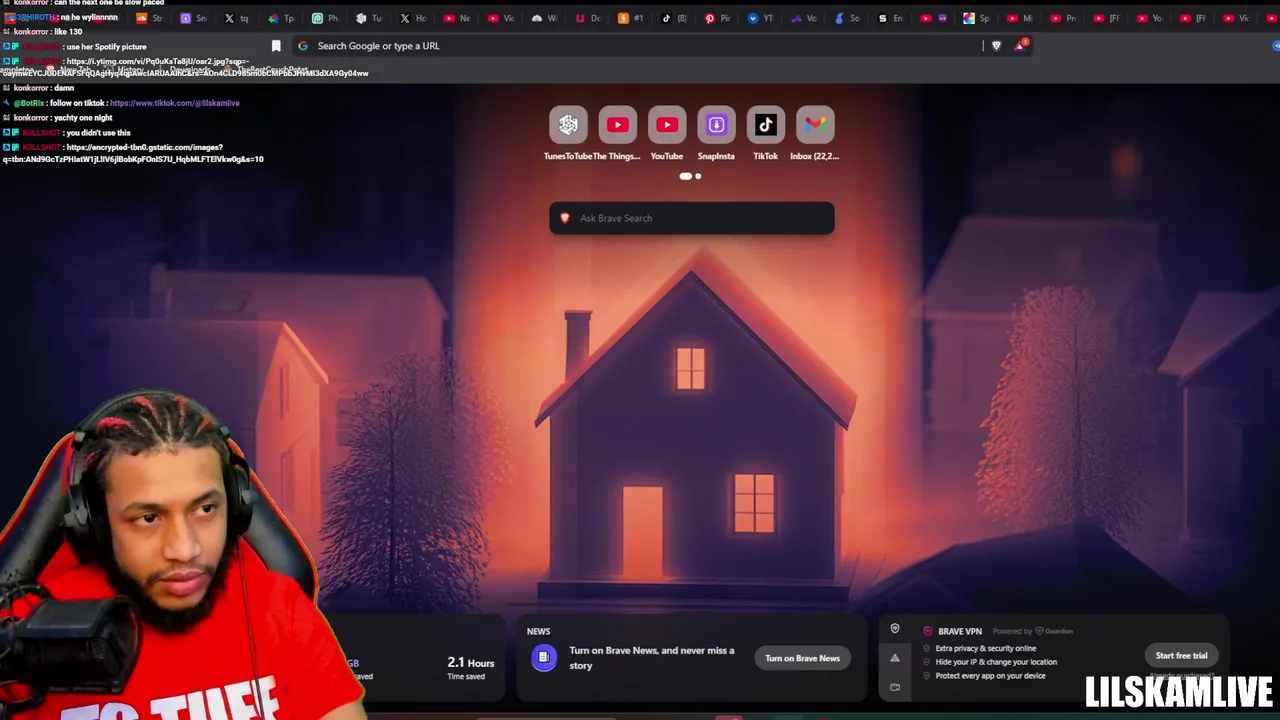Viewport: 1280px width, 720px height.
Task: Switch to the 'Tp' browser tab
Action: point(281,18)
